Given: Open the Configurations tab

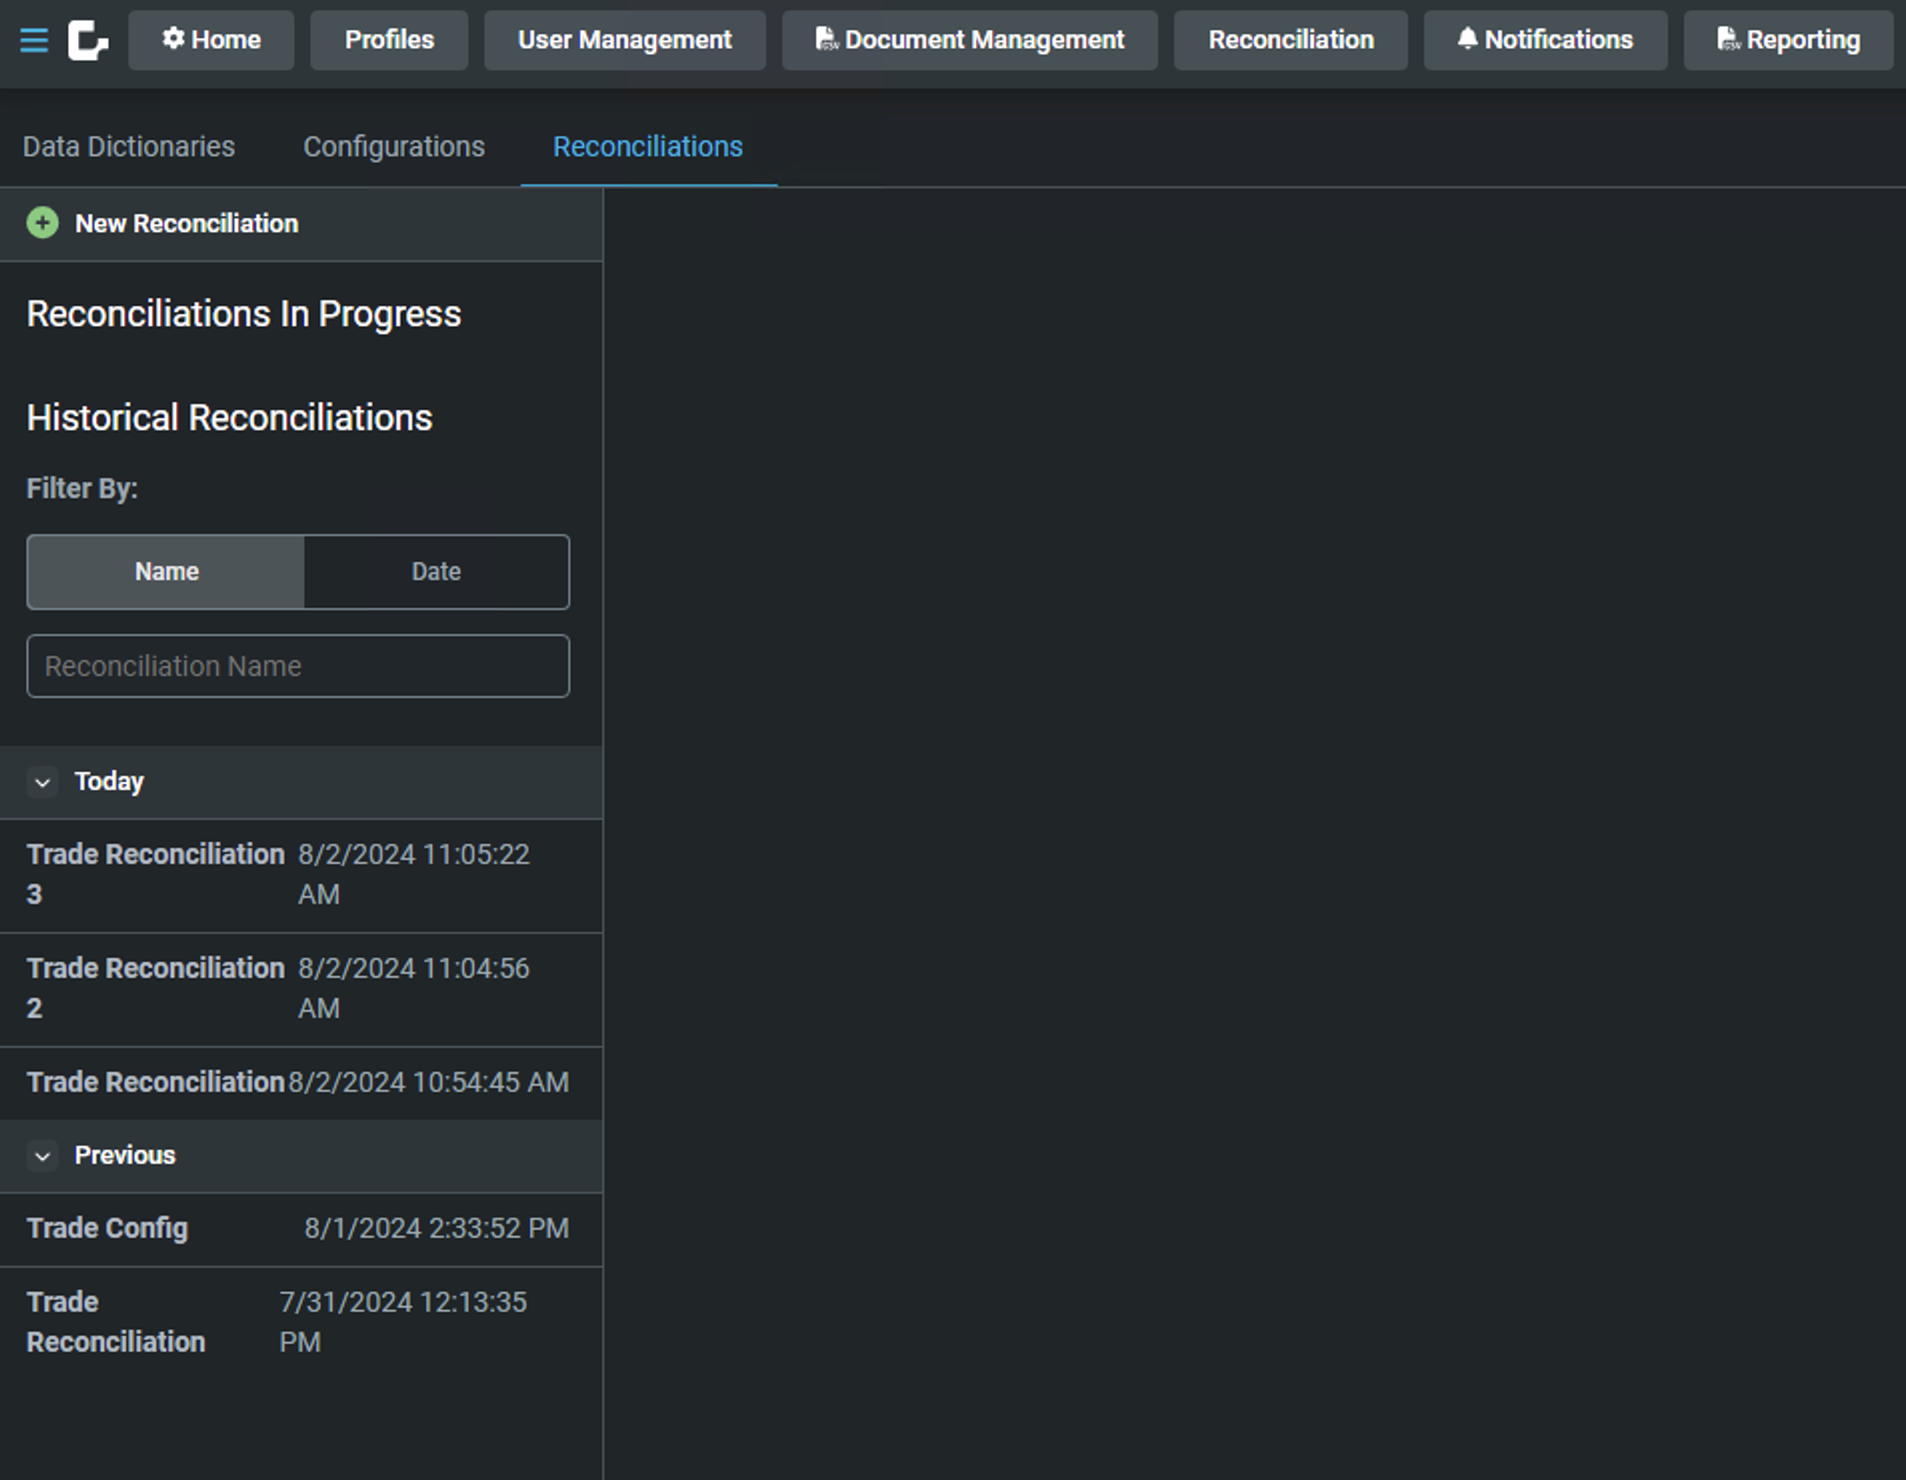Looking at the screenshot, I should [x=394, y=147].
